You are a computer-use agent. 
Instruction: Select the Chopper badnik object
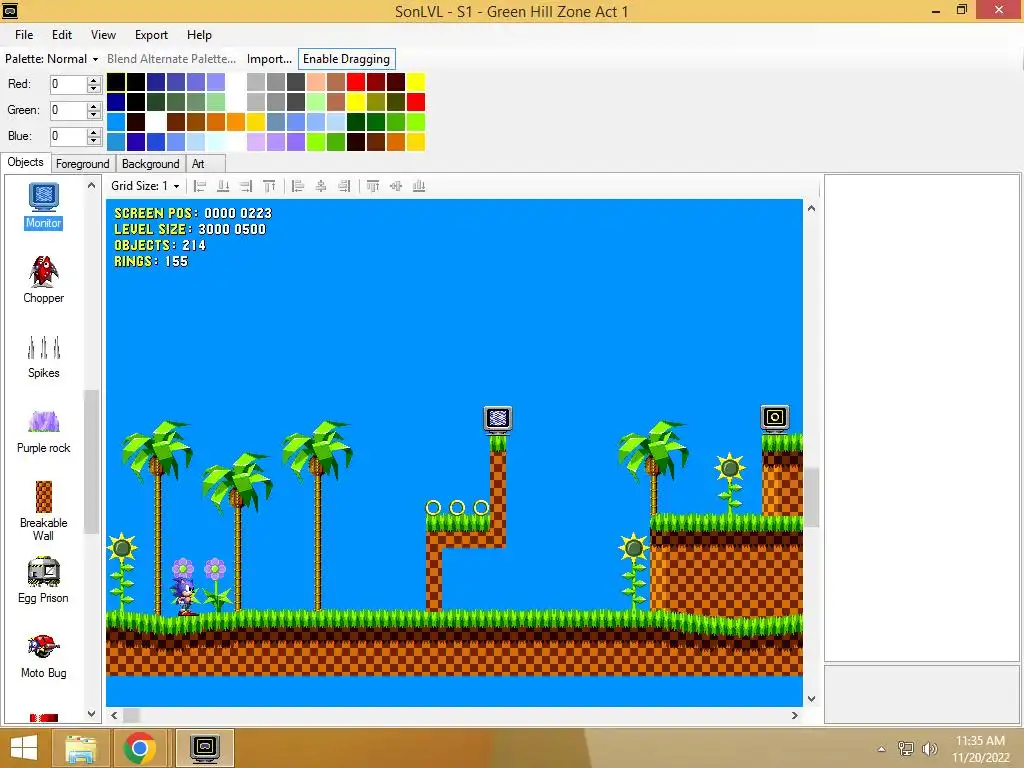pyautogui.click(x=43, y=280)
